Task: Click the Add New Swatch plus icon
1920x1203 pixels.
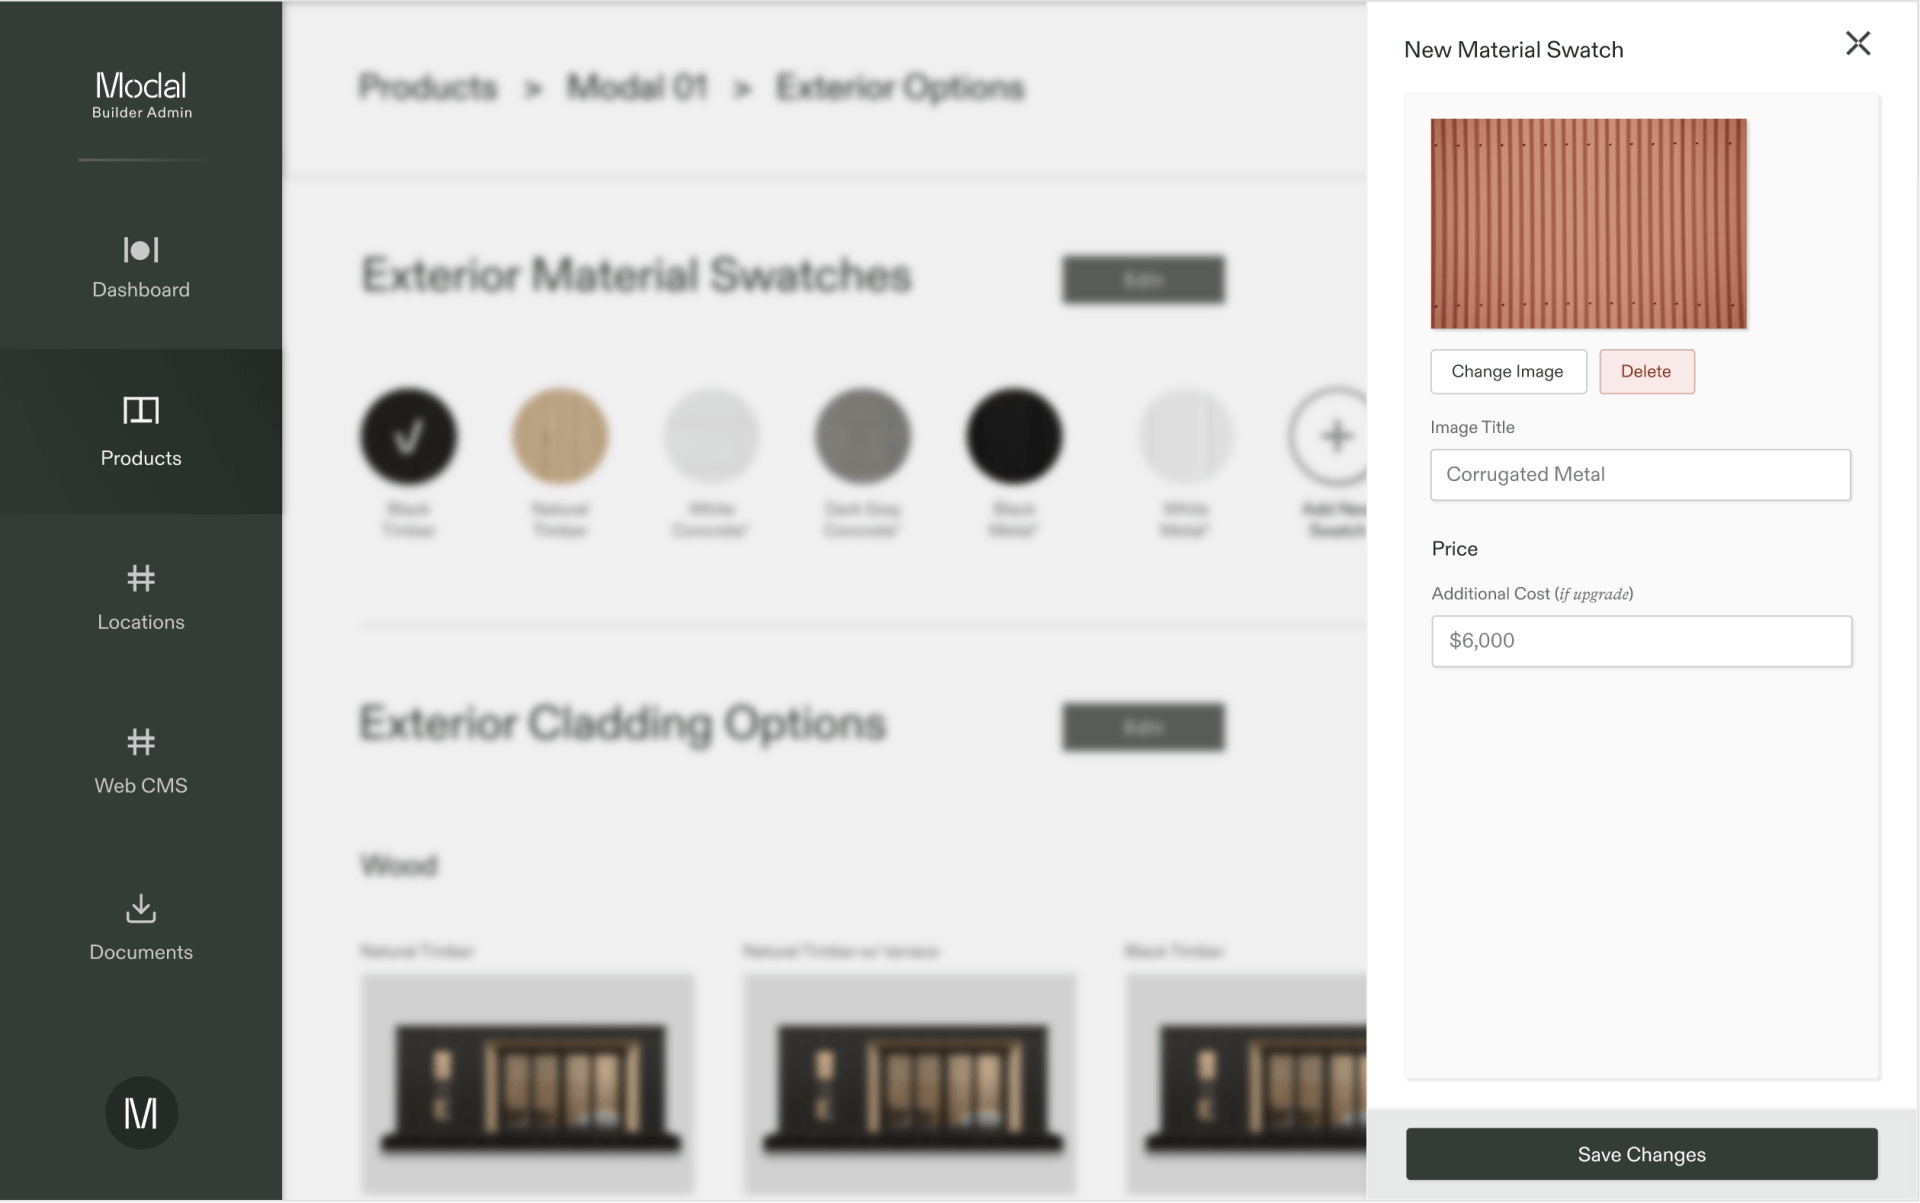Action: click(x=1335, y=435)
